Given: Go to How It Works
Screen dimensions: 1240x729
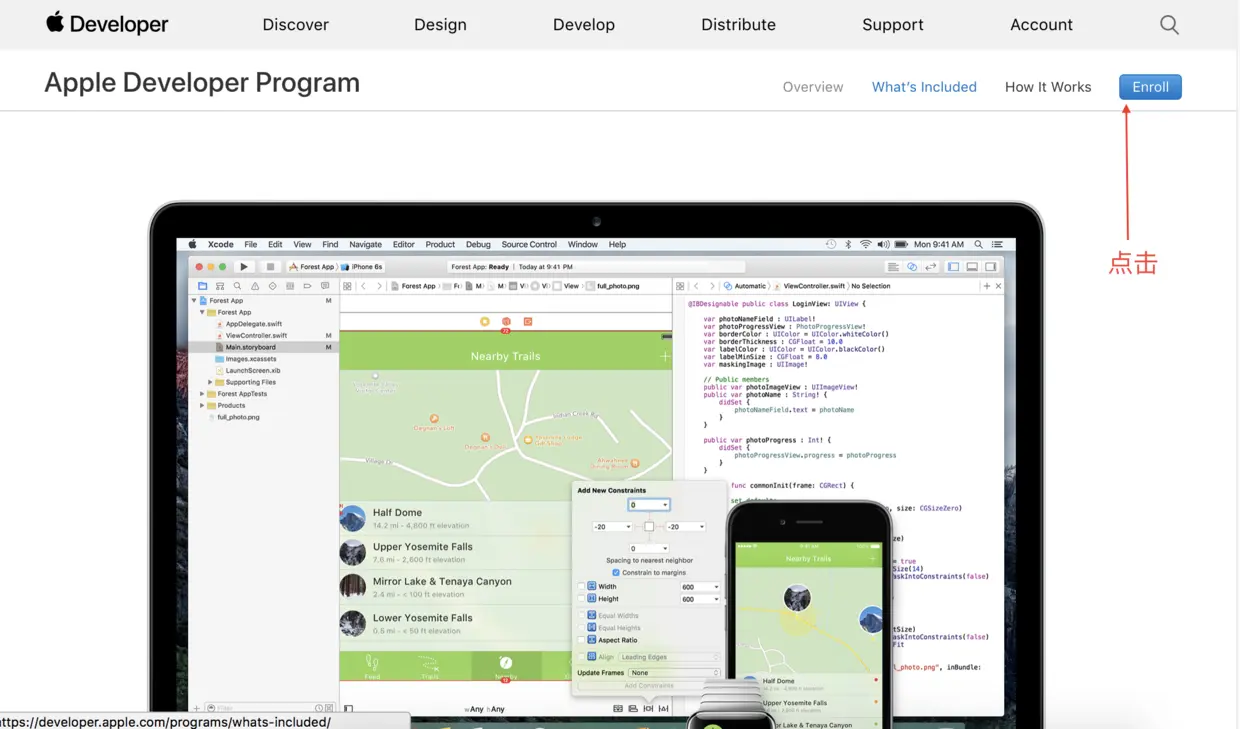Looking at the screenshot, I should (1048, 87).
